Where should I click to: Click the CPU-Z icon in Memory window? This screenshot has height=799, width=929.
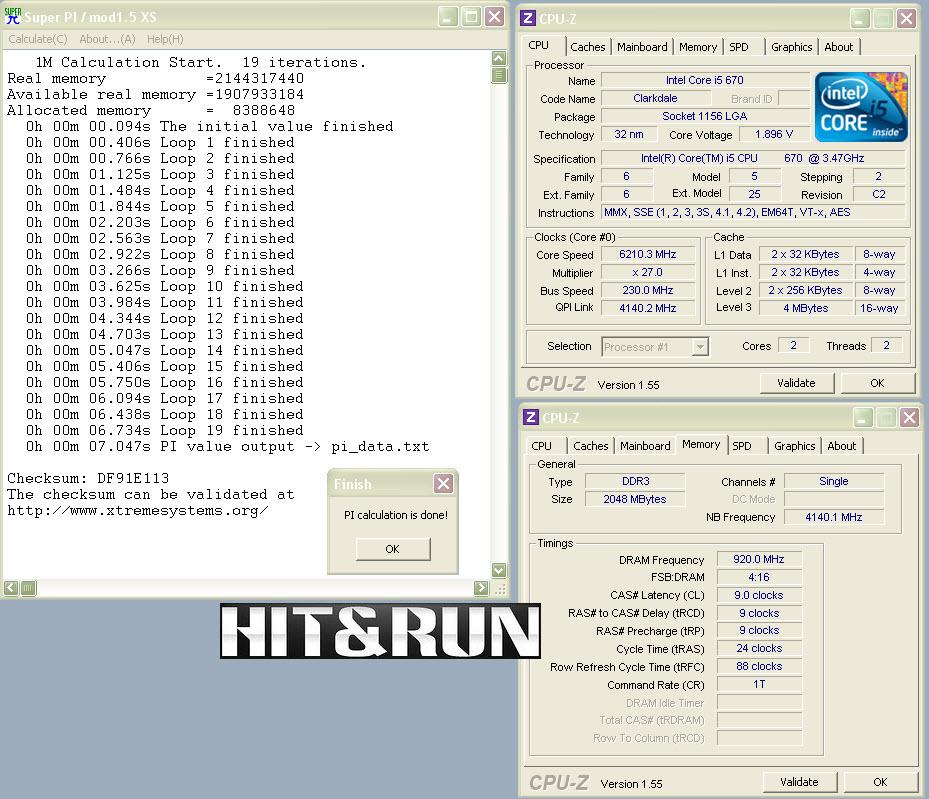click(x=530, y=418)
